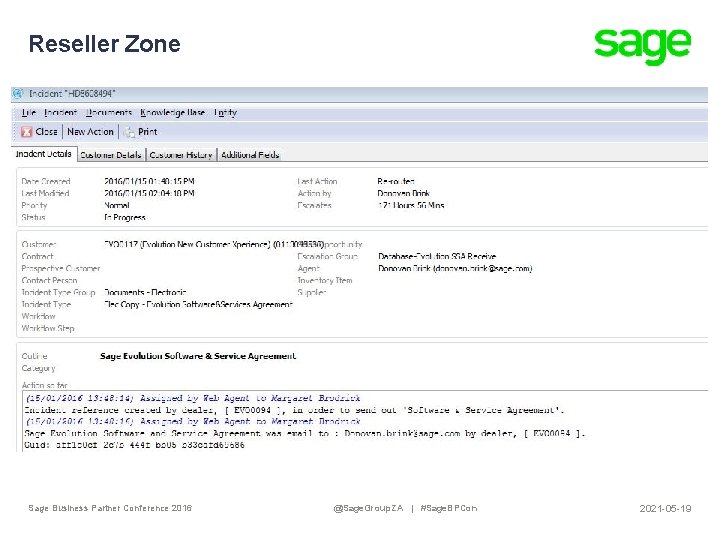Switch to the Incident Details tab
Viewport: 720px width, 540px height.
click(44, 154)
